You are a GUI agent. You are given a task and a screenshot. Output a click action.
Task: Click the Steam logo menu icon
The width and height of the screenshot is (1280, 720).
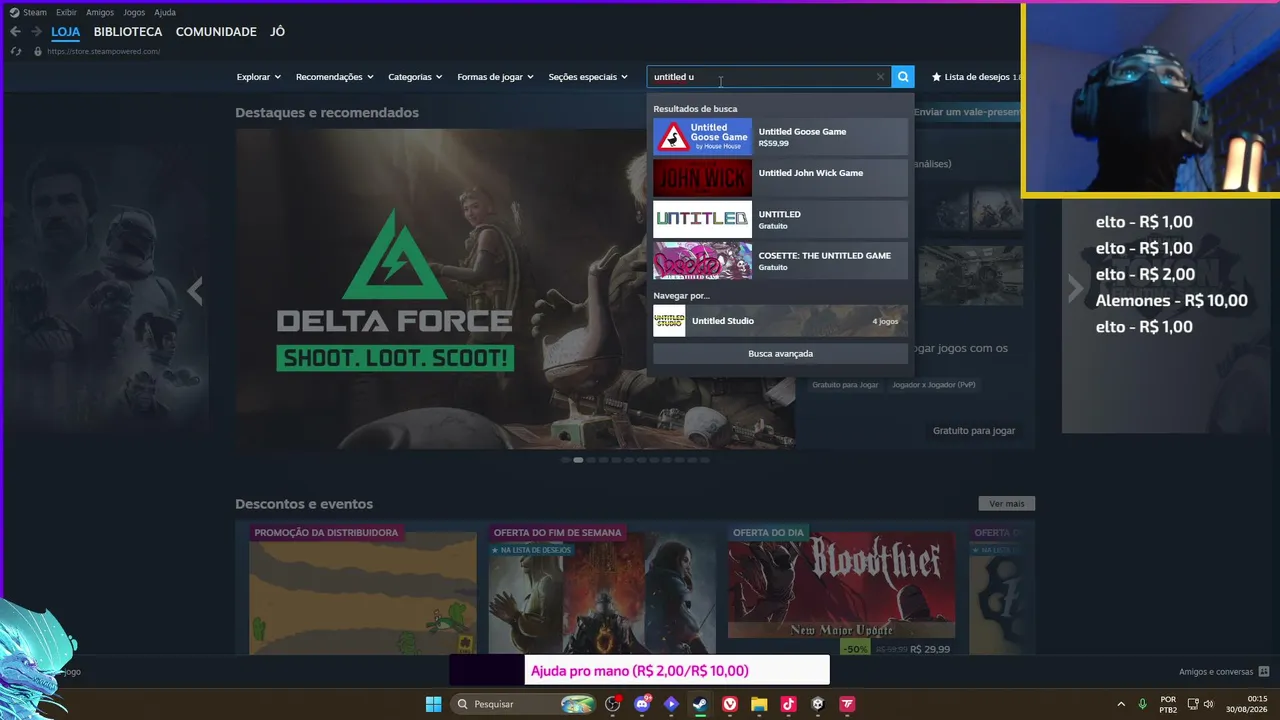point(14,12)
